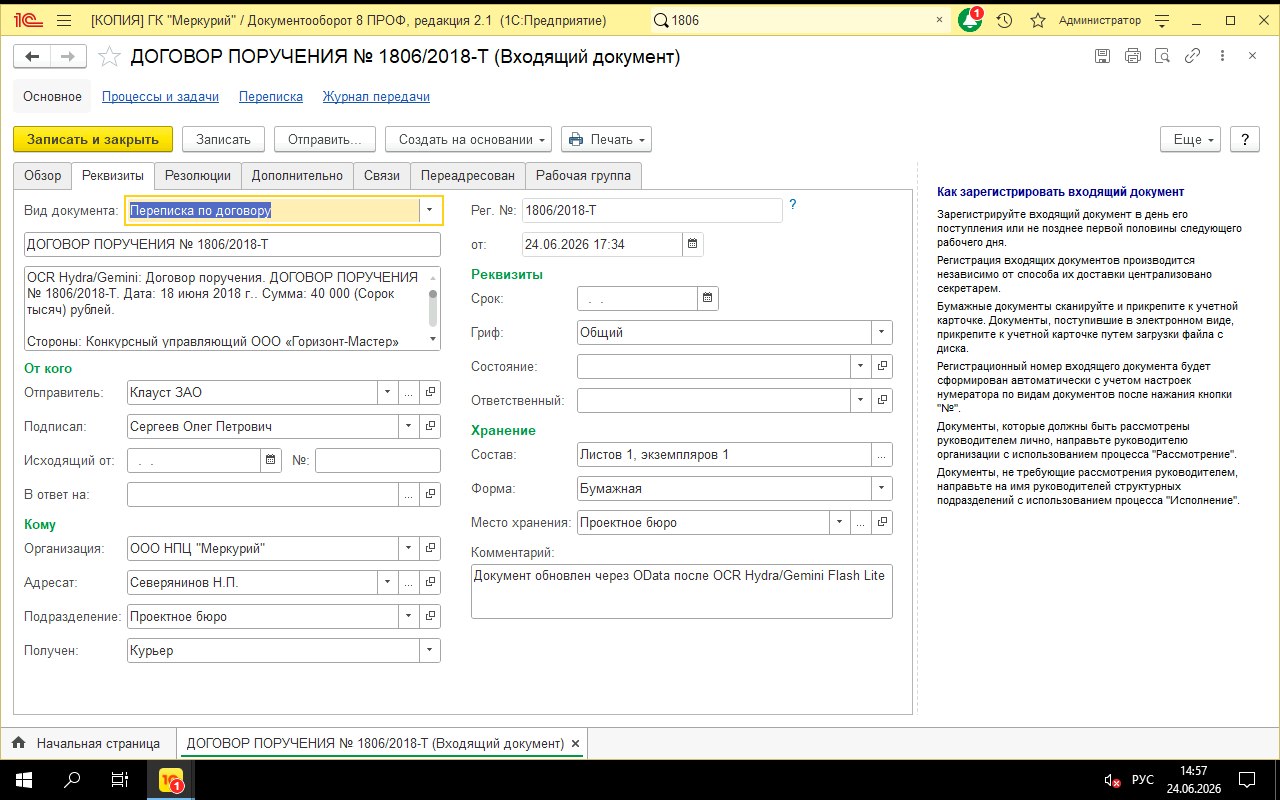Screen dimensions: 1280x800
Task: Open the history clock icon
Action: (x=1005, y=20)
